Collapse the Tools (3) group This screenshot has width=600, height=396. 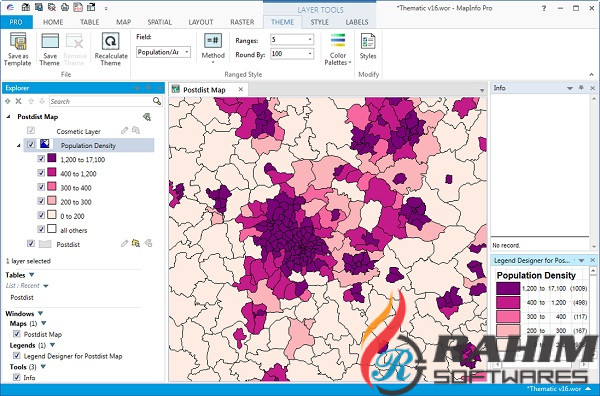coord(43,367)
